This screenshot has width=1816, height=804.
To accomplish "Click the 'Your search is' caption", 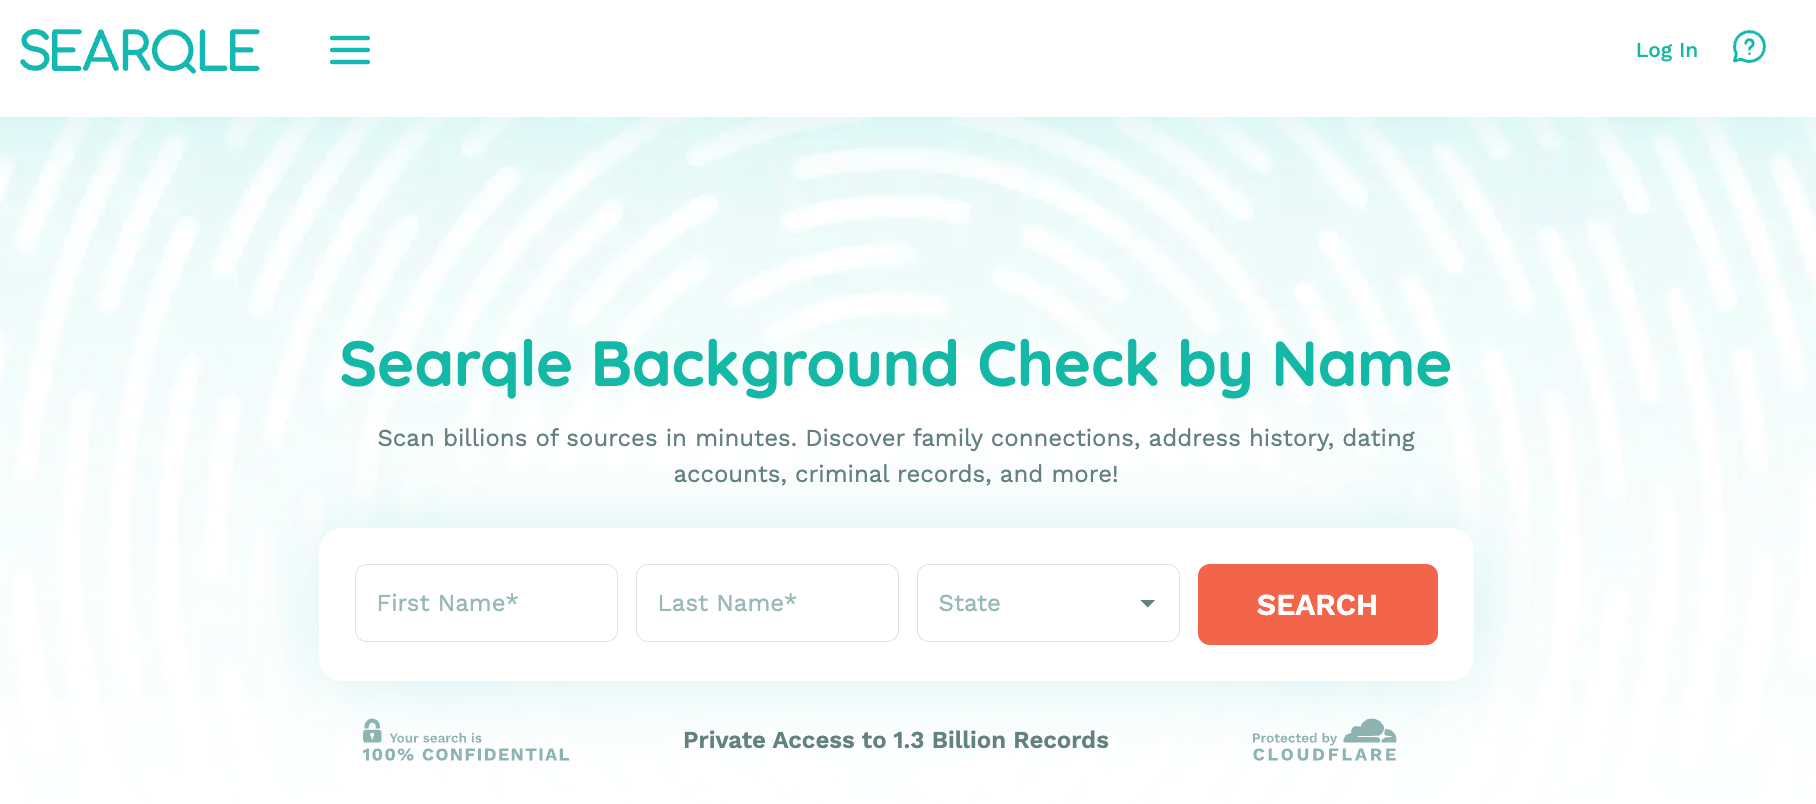I will [x=436, y=738].
